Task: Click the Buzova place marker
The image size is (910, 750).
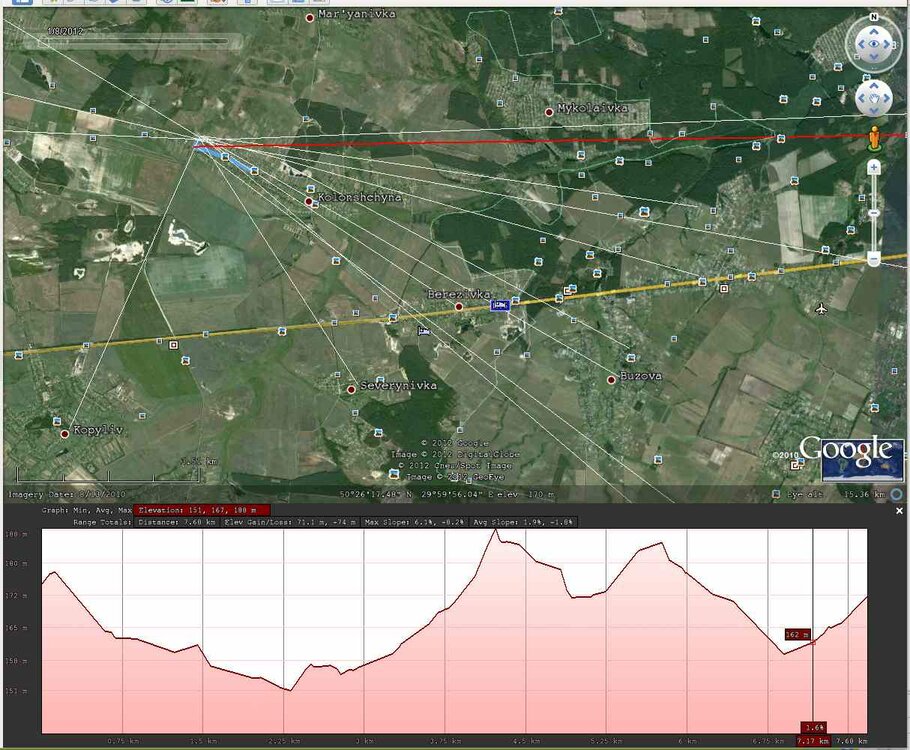Action: (x=611, y=380)
